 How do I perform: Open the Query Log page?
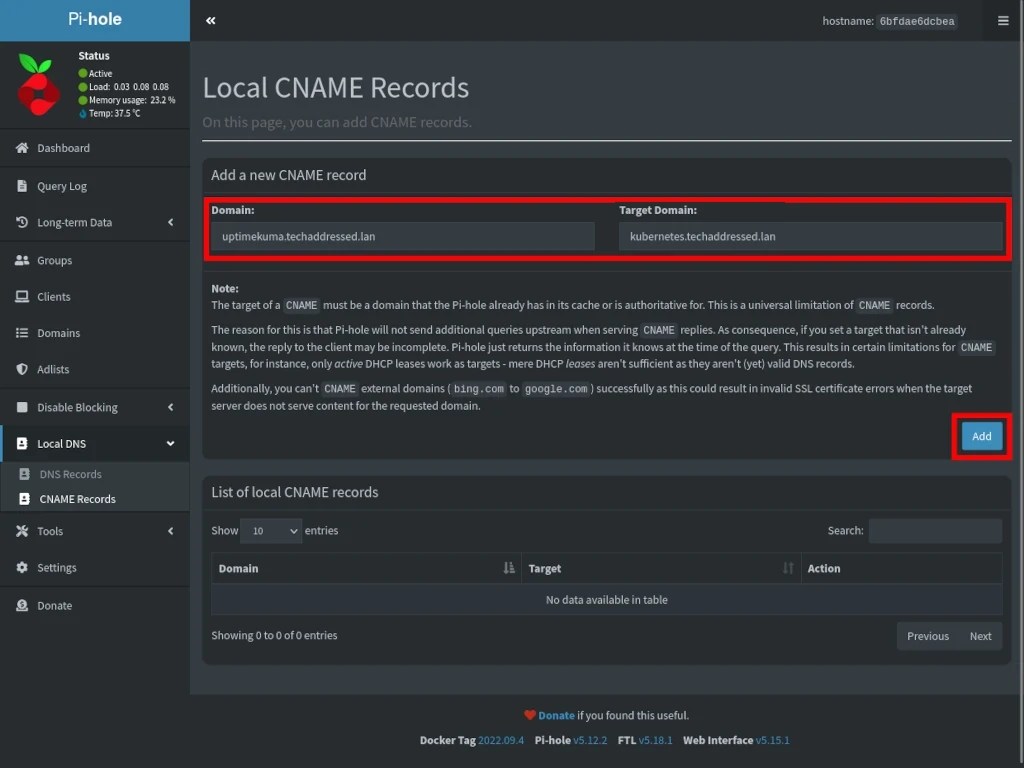pyautogui.click(x=60, y=185)
